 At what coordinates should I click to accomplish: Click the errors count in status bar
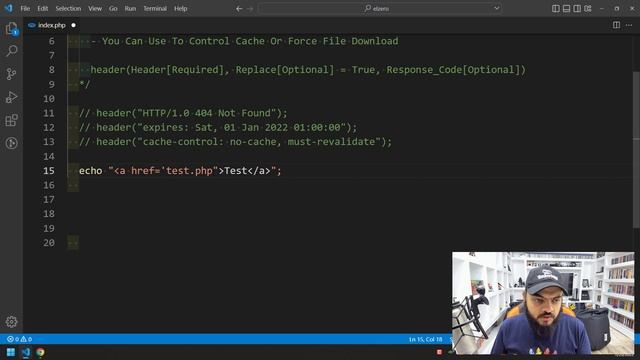13,339
